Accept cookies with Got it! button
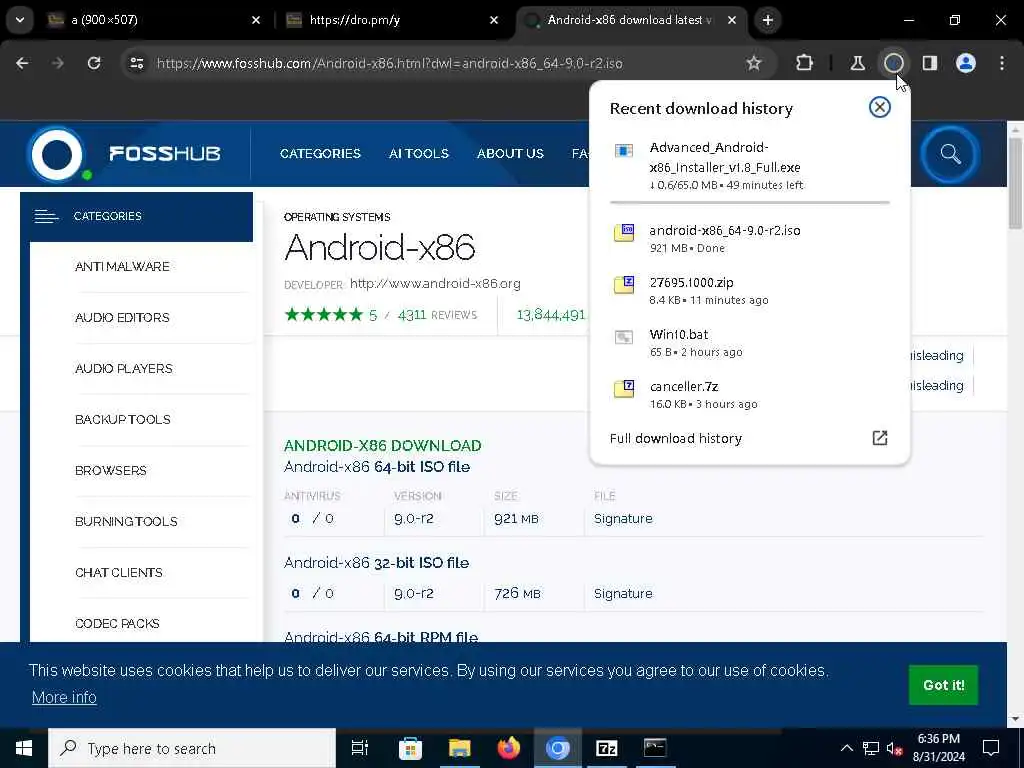 943,685
